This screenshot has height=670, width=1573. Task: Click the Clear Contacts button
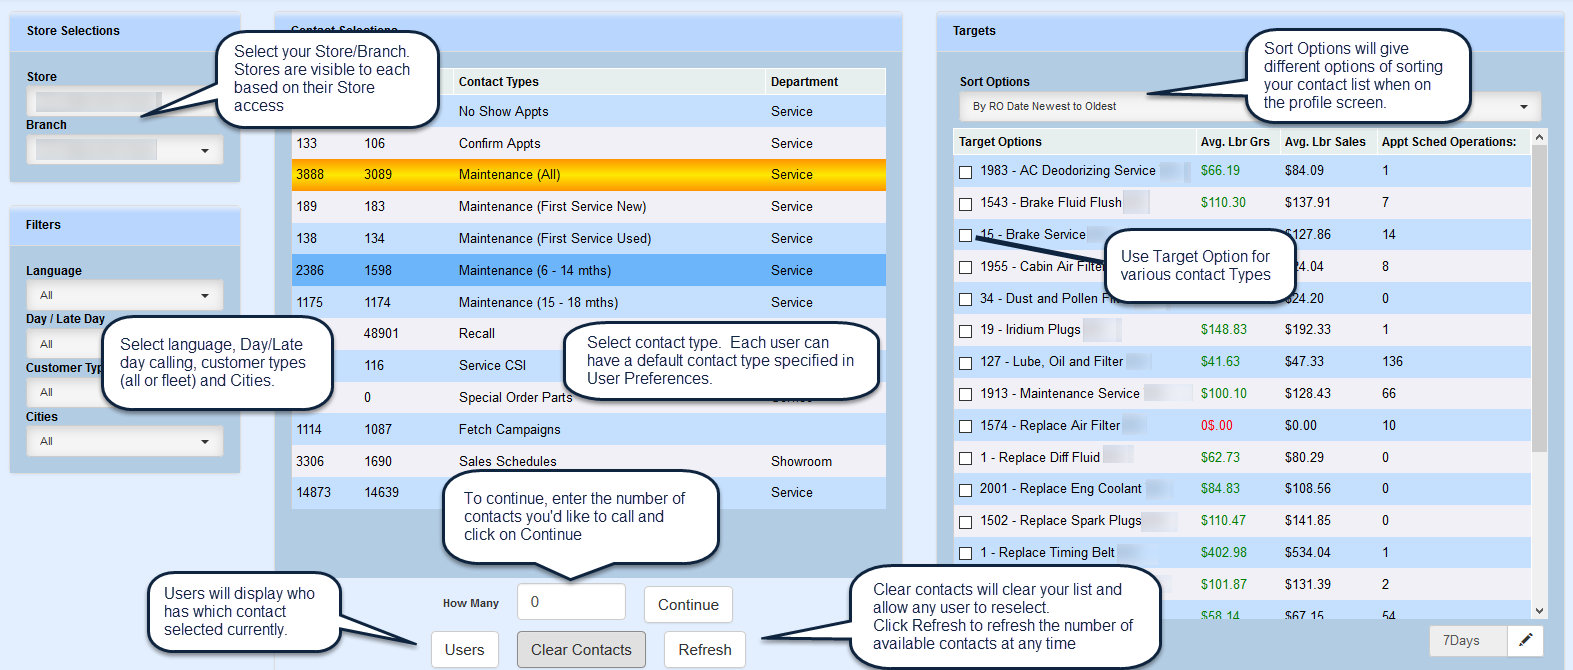tap(581, 650)
